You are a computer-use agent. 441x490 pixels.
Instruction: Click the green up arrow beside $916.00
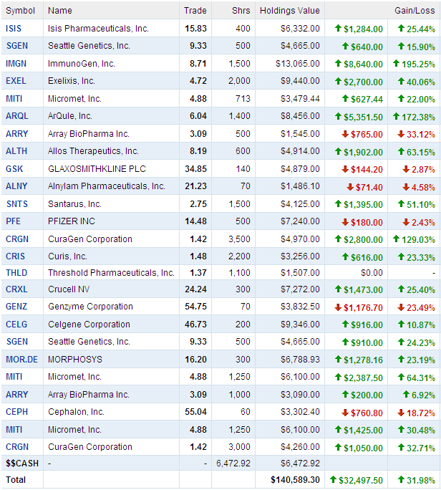point(345,324)
